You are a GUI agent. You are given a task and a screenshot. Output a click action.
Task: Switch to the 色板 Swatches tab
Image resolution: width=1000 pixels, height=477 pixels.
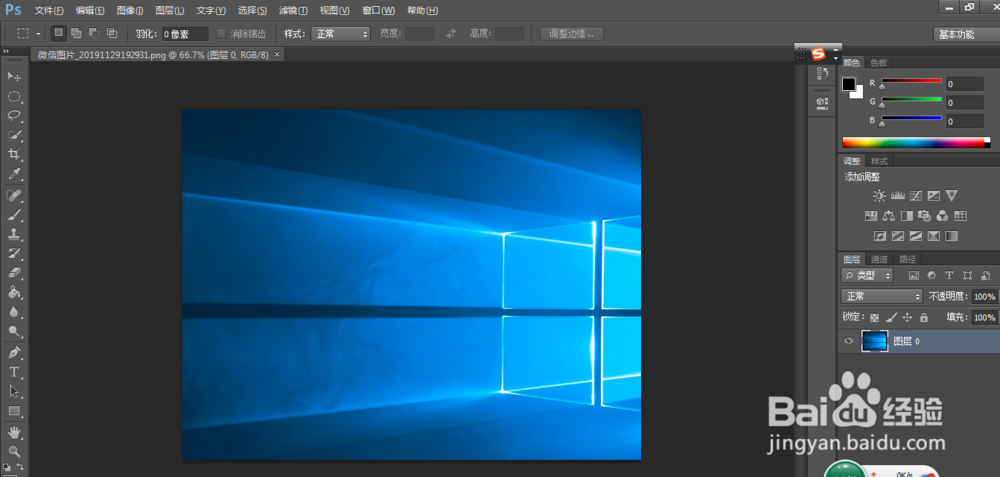click(878, 62)
